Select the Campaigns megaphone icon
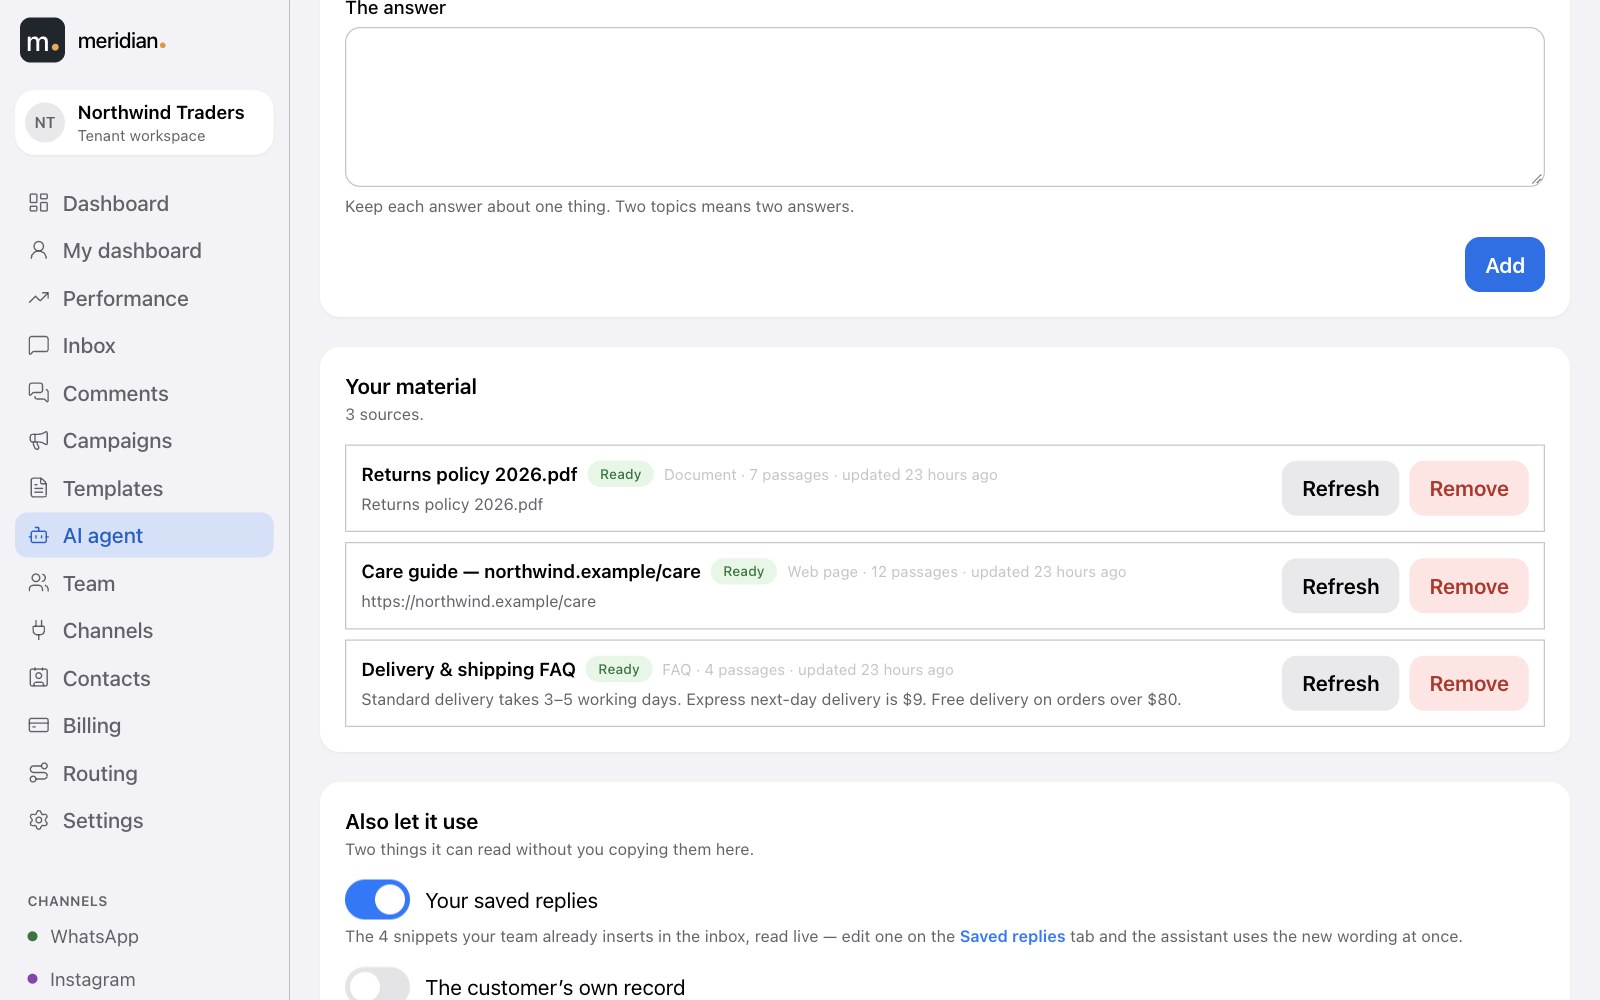The image size is (1600, 1000). (39, 440)
